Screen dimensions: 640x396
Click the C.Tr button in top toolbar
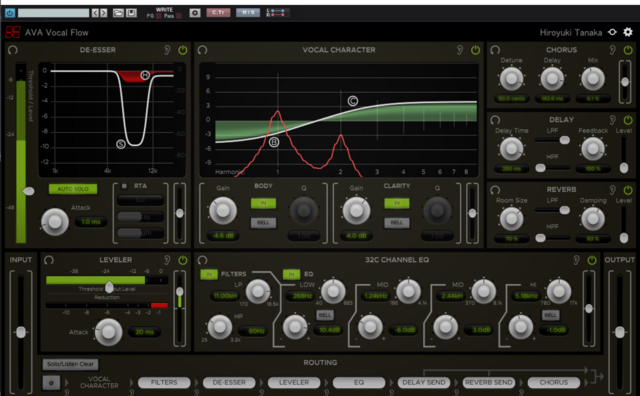pyautogui.click(x=218, y=13)
